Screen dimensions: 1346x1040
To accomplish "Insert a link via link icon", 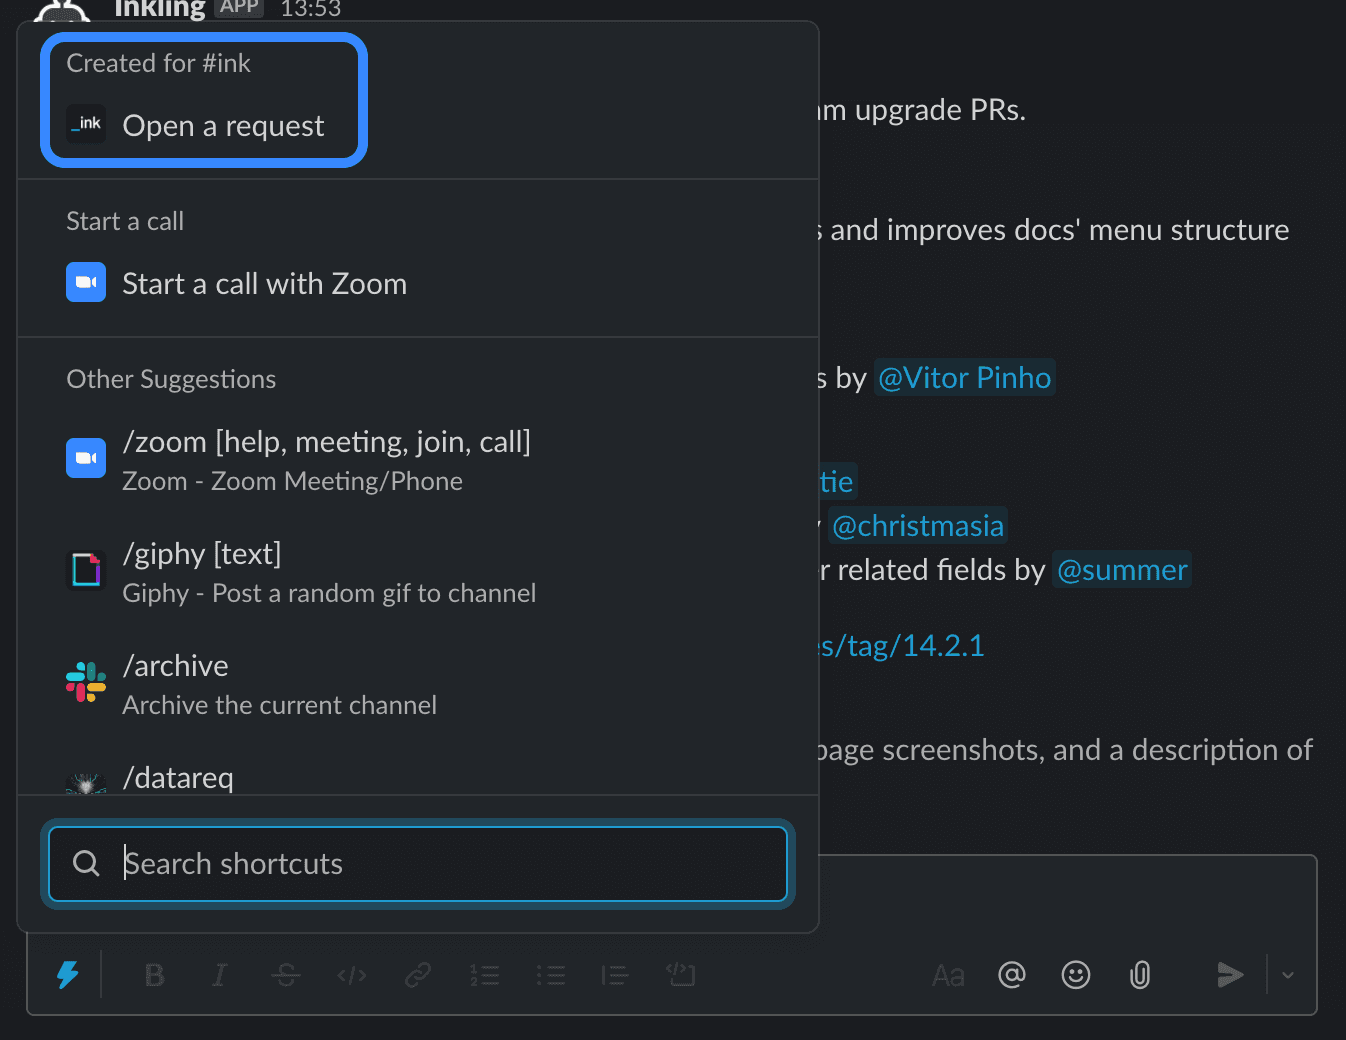I will tap(418, 975).
